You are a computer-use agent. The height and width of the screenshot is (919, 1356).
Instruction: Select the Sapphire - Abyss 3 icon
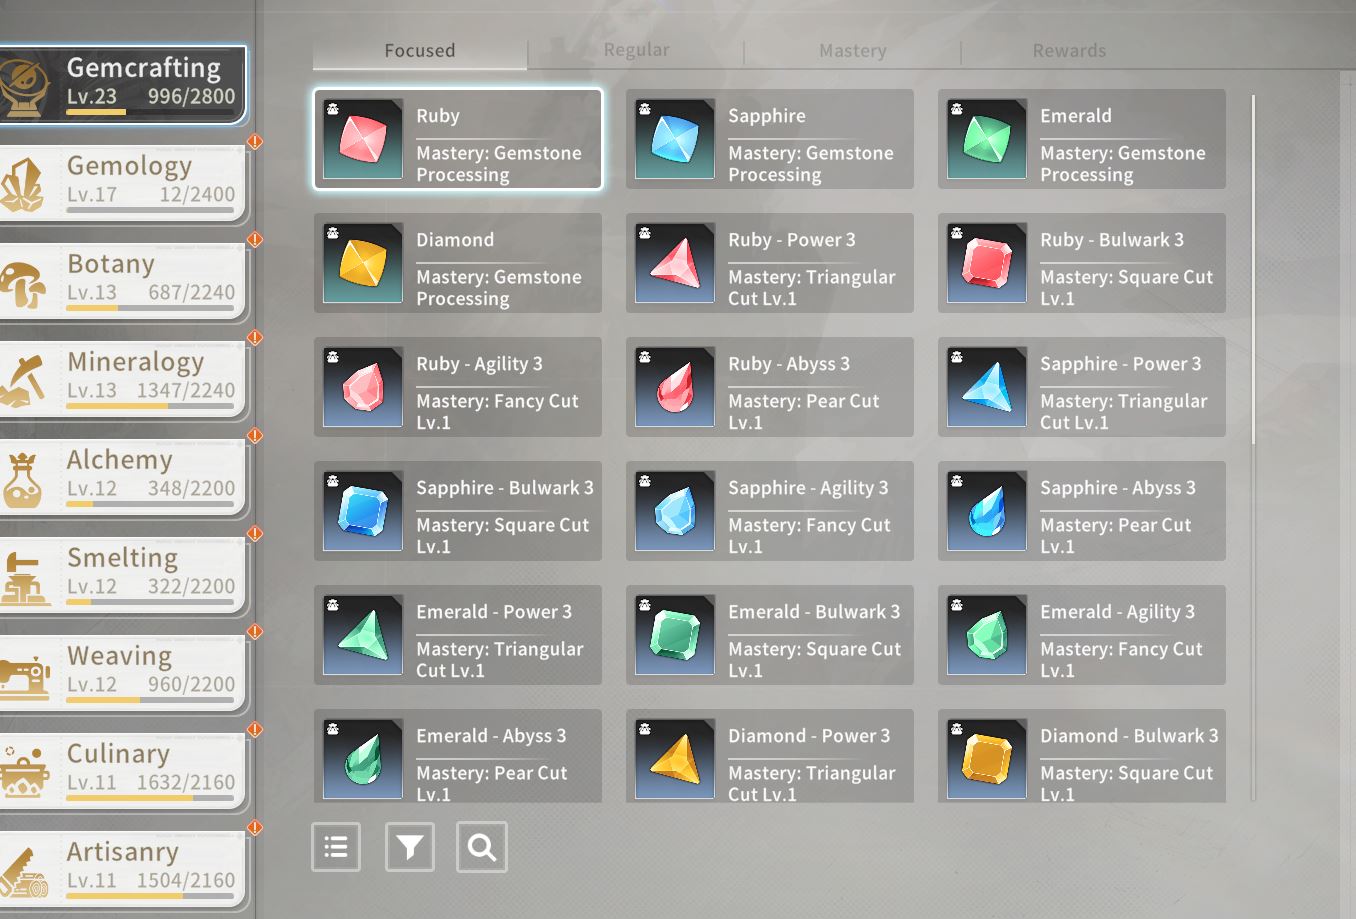click(x=987, y=511)
